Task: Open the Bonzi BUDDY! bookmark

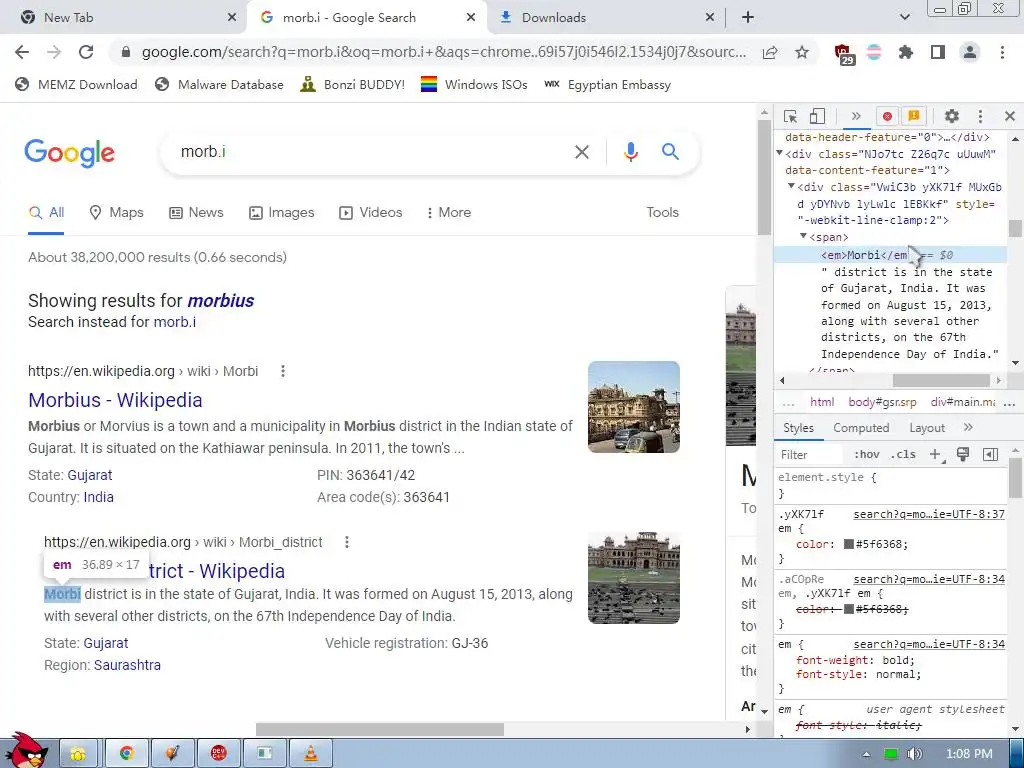Action: (352, 85)
